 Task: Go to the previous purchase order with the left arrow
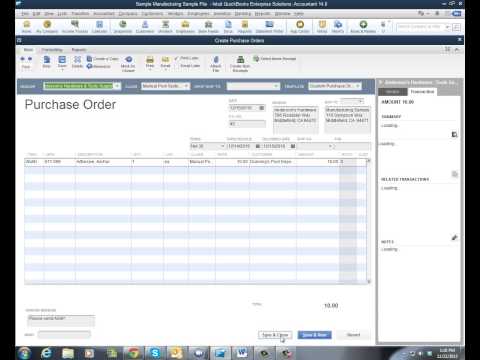[x=23, y=59]
